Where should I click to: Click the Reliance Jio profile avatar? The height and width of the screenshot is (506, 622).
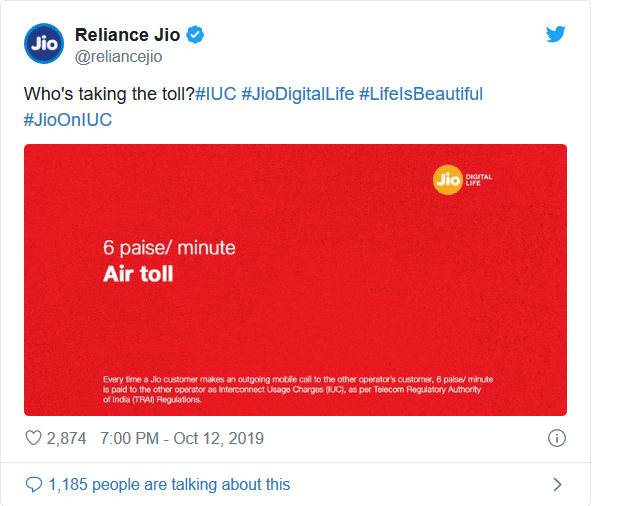tap(43, 45)
